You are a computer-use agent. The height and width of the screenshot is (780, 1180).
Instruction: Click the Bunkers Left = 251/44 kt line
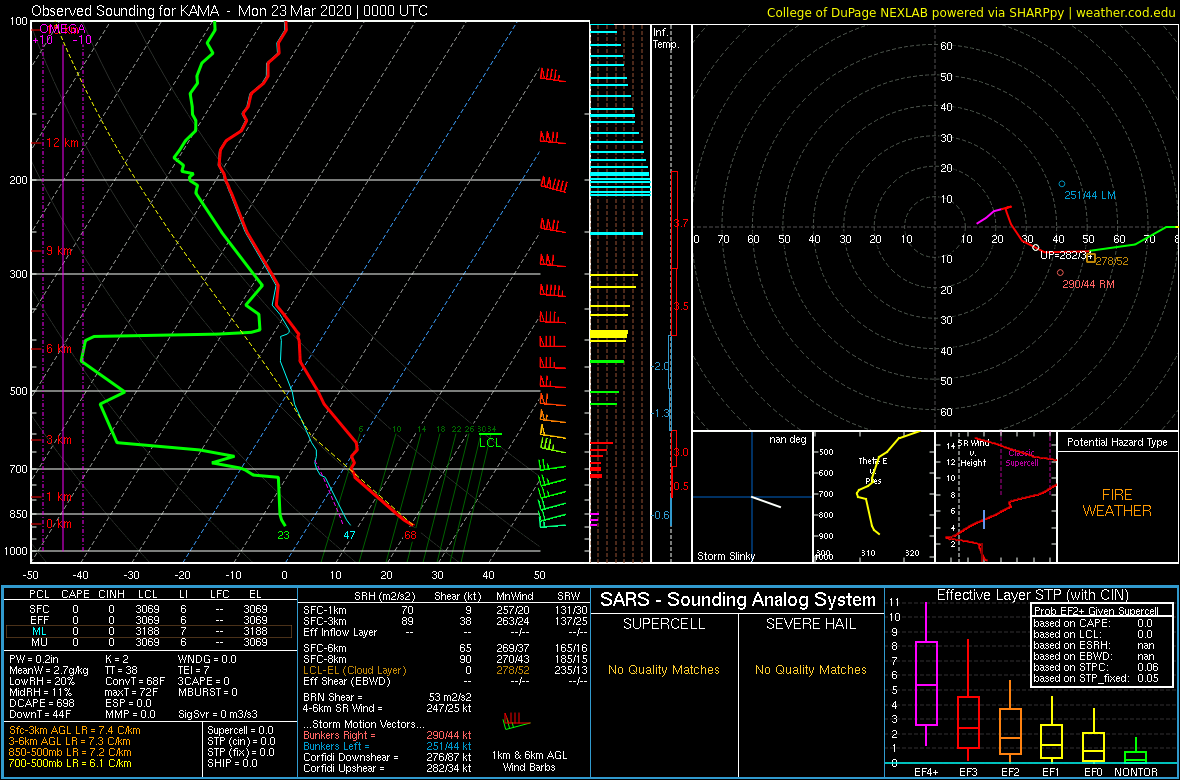coord(387,745)
